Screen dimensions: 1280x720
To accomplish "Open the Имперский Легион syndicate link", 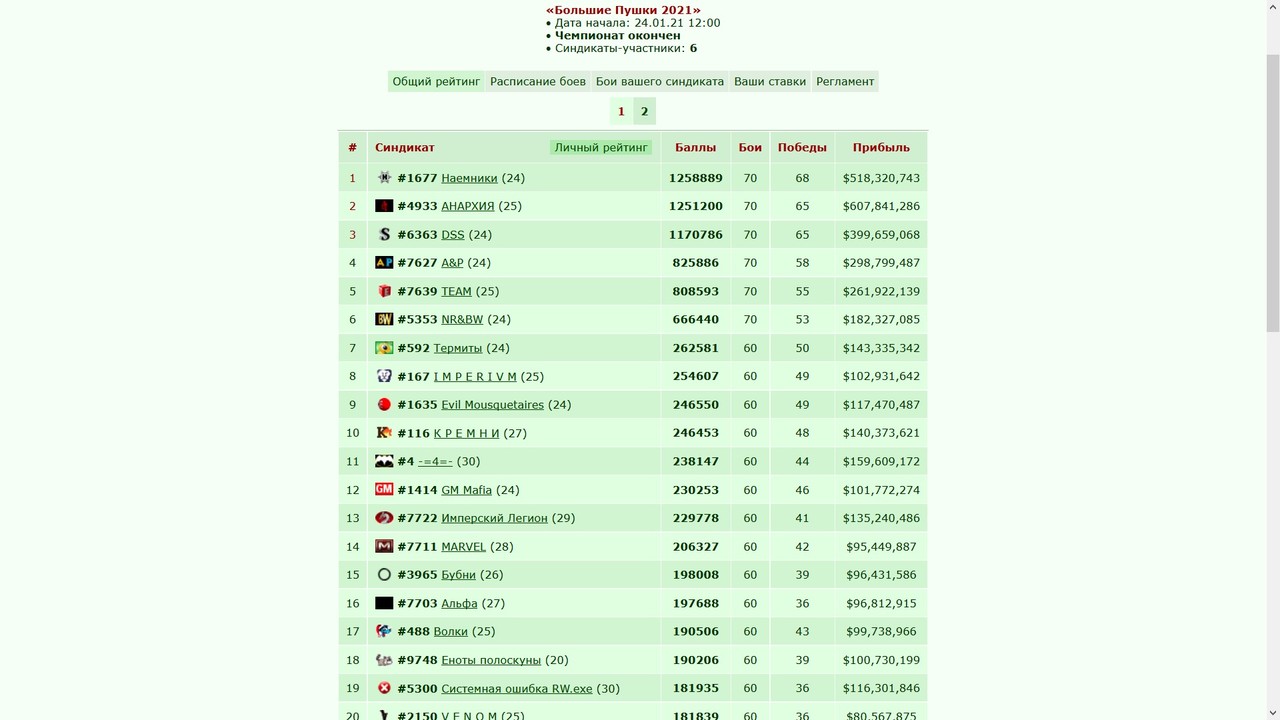I will click(494, 518).
